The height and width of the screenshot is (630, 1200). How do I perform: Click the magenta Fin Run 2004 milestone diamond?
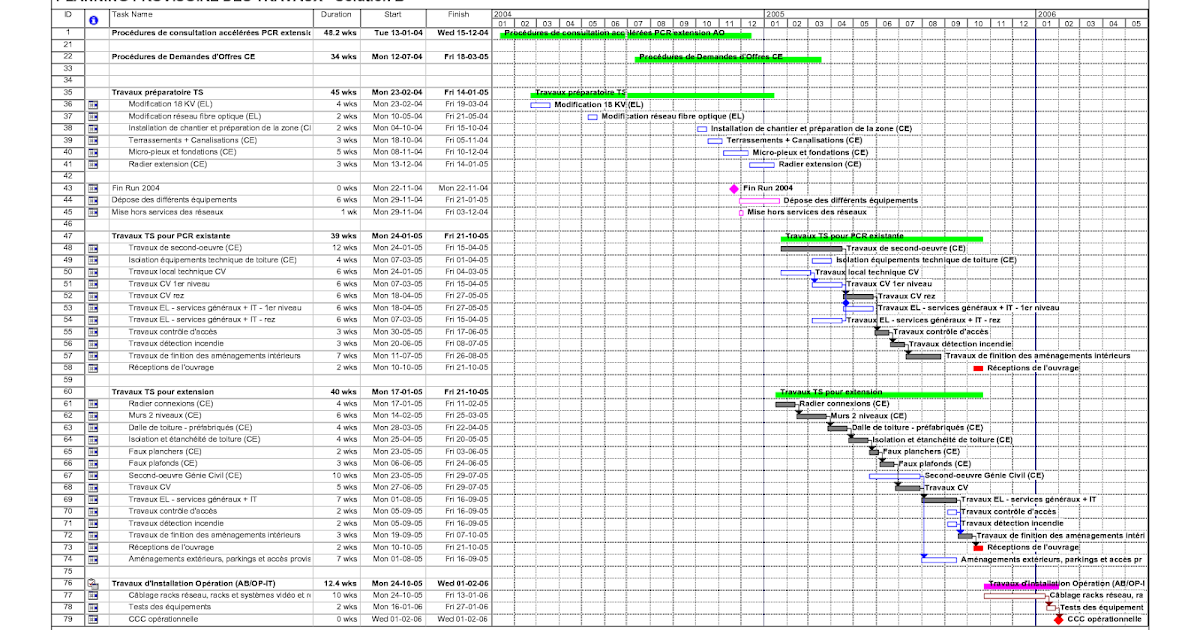(x=734, y=188)
